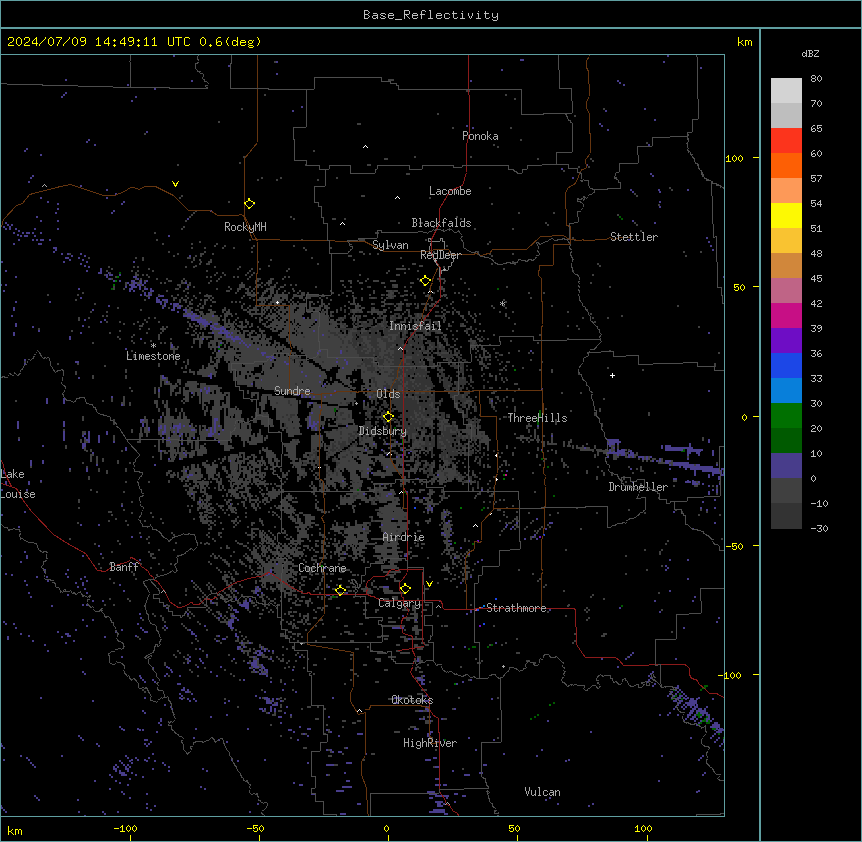The image size is (862, 842).
Task: Click the 80 value at the legend top
Action: 816,79
